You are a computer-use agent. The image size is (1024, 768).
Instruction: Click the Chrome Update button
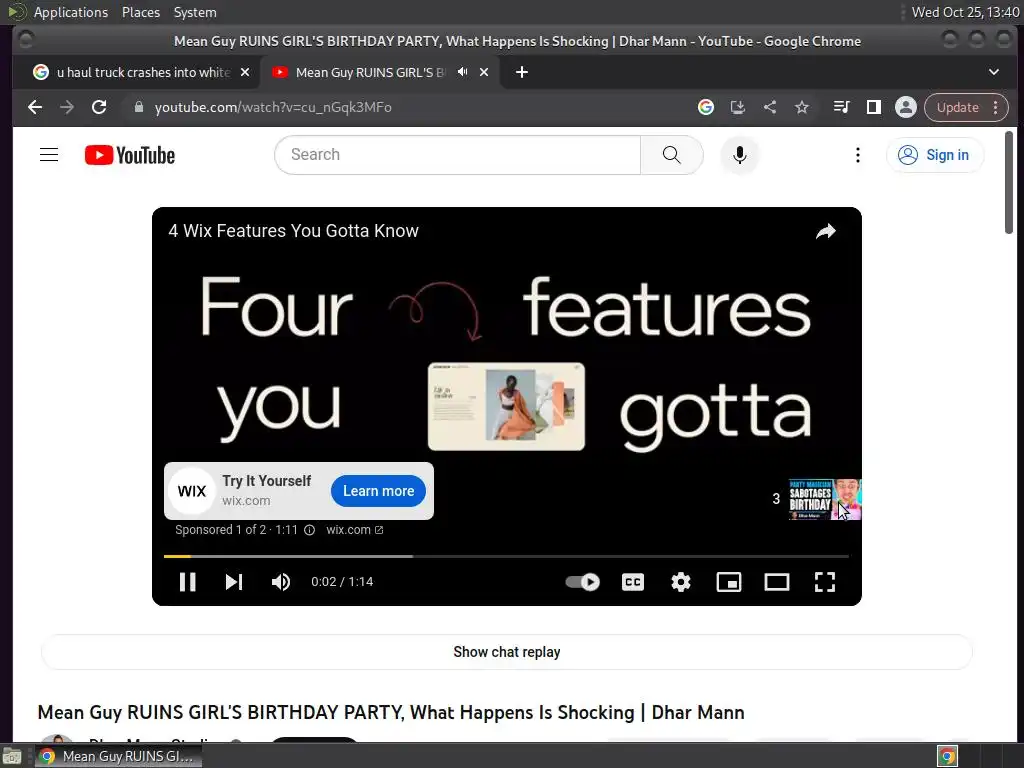point(957,107)
